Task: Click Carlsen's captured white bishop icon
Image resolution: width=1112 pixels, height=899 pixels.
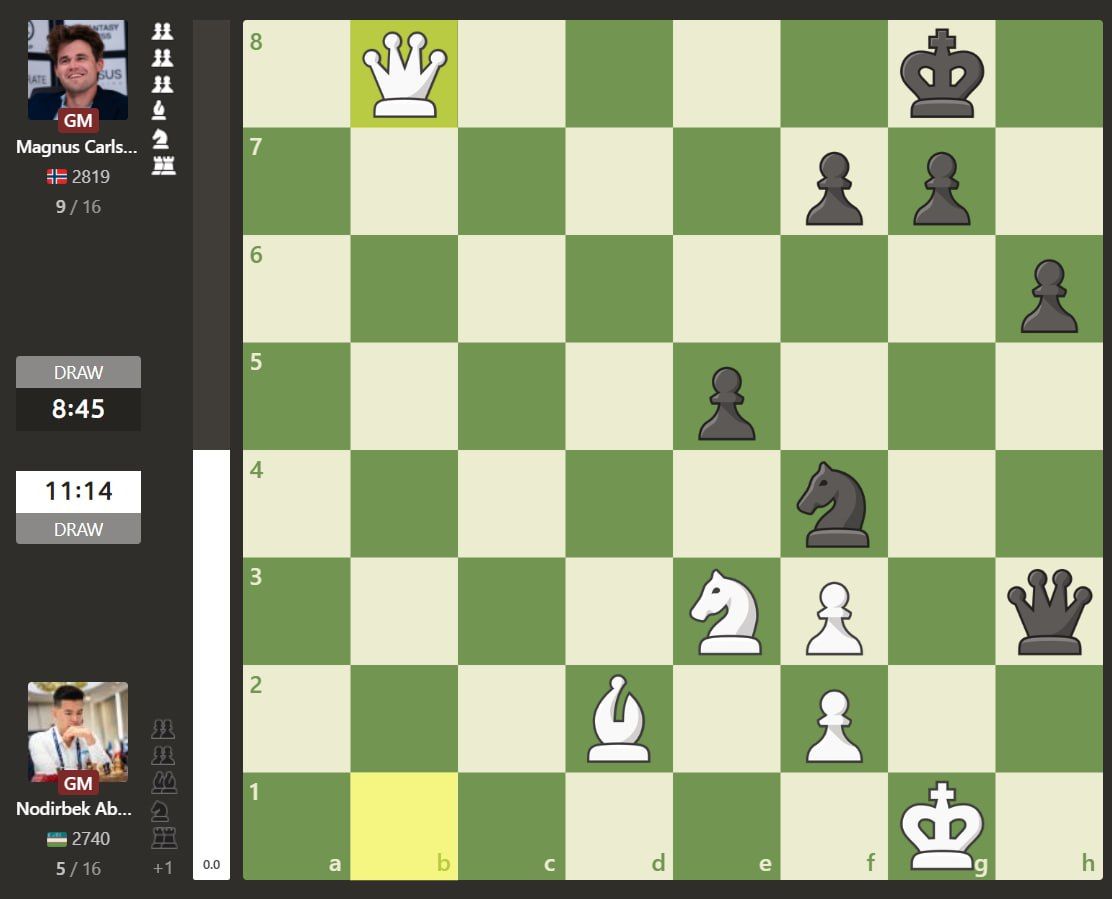Action: (160, 110)
